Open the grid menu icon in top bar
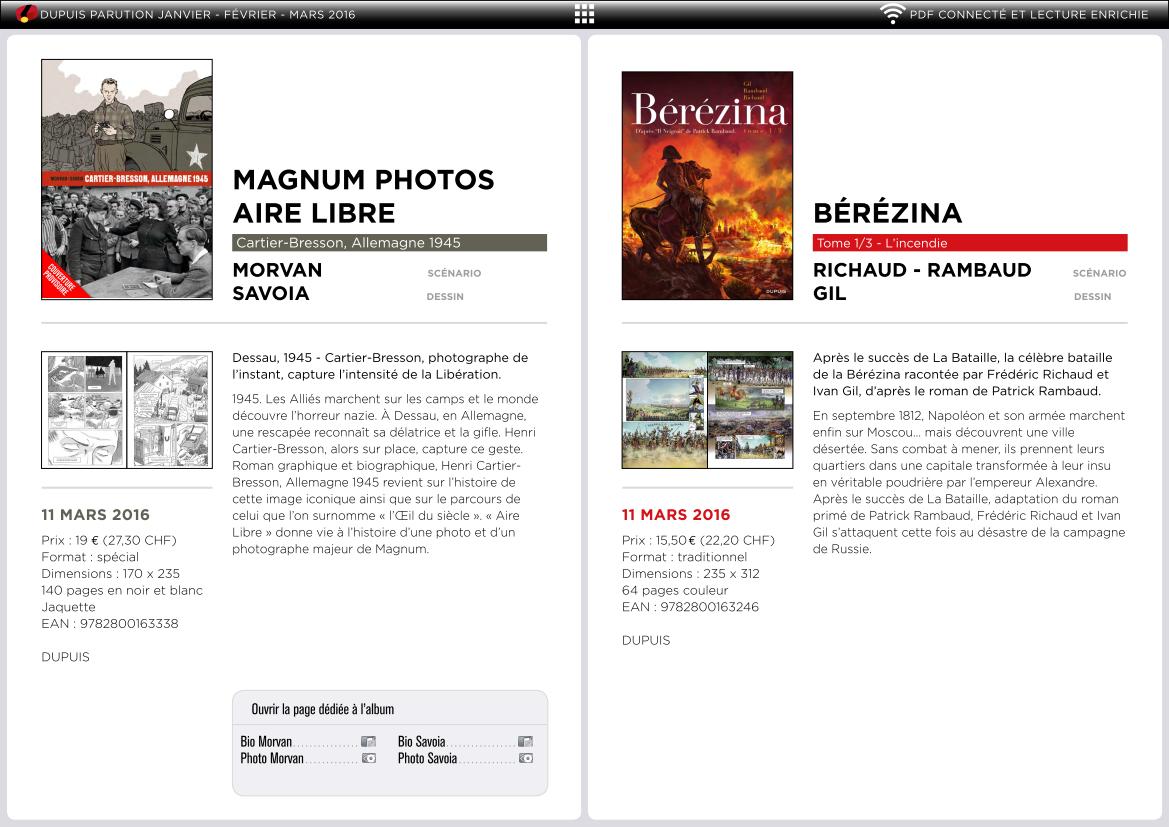1169x827 pixels. [584, 14]
